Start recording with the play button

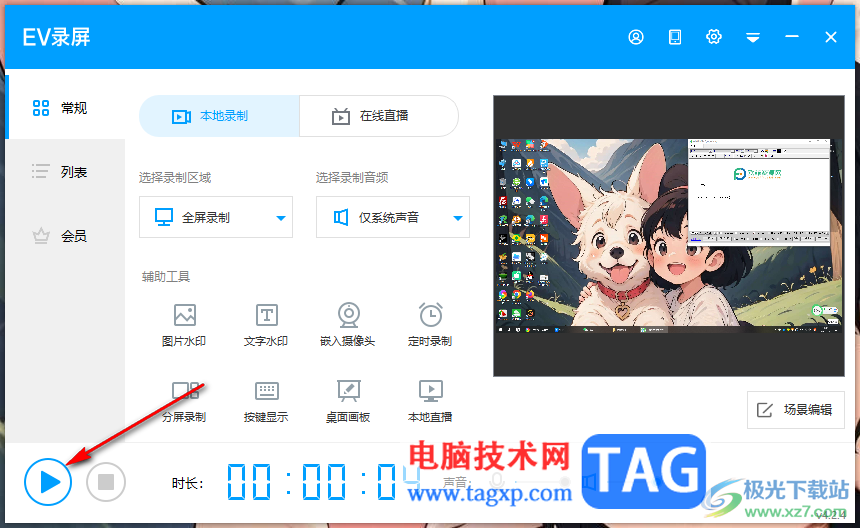[48, 482]
